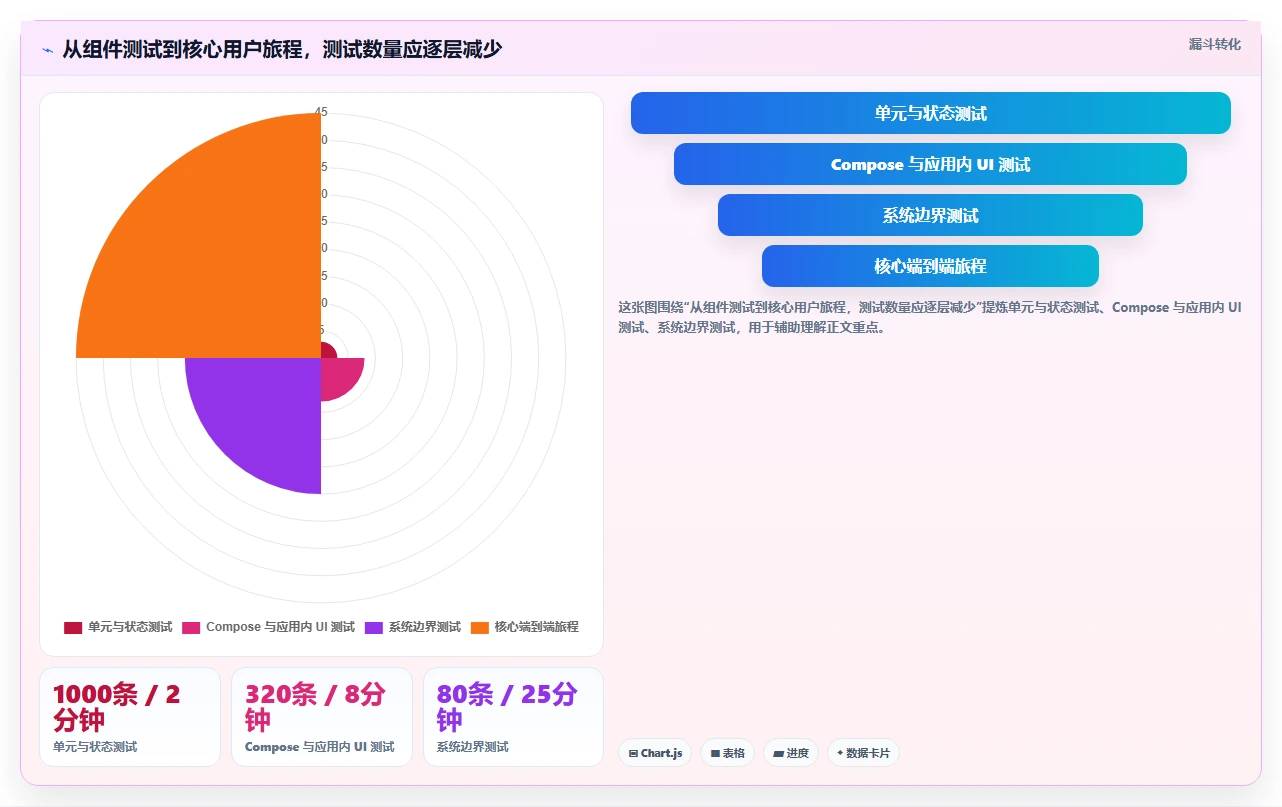Click the 系统边界测试 caption under 80条
The image size is (1282, 807).
click(x=473, y=747)
